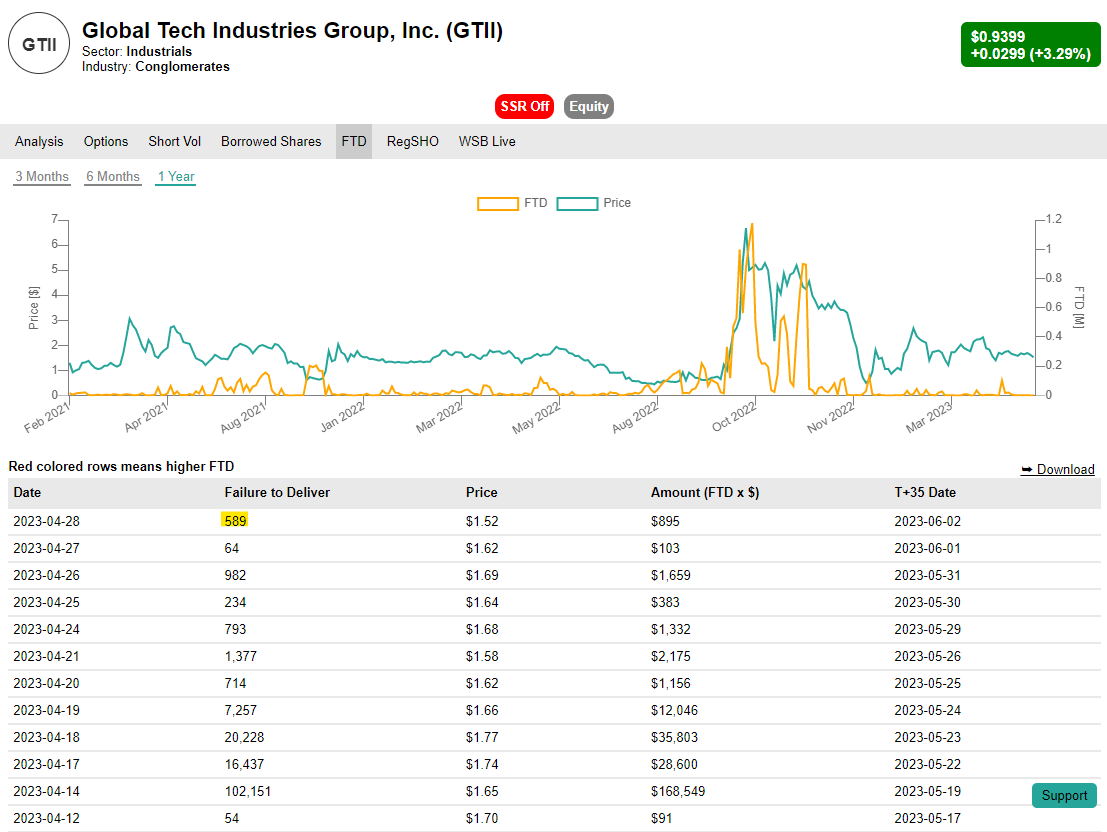Toggle the FTD series in the chart legend
This screenshot has width=1107, height=832.
513,203
